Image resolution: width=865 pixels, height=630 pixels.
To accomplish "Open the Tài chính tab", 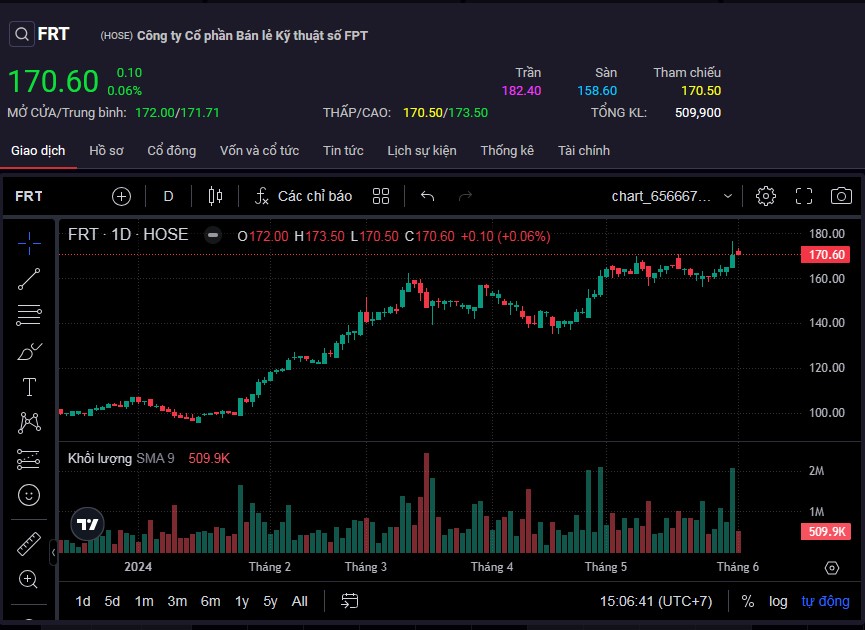I will (584, 151).
